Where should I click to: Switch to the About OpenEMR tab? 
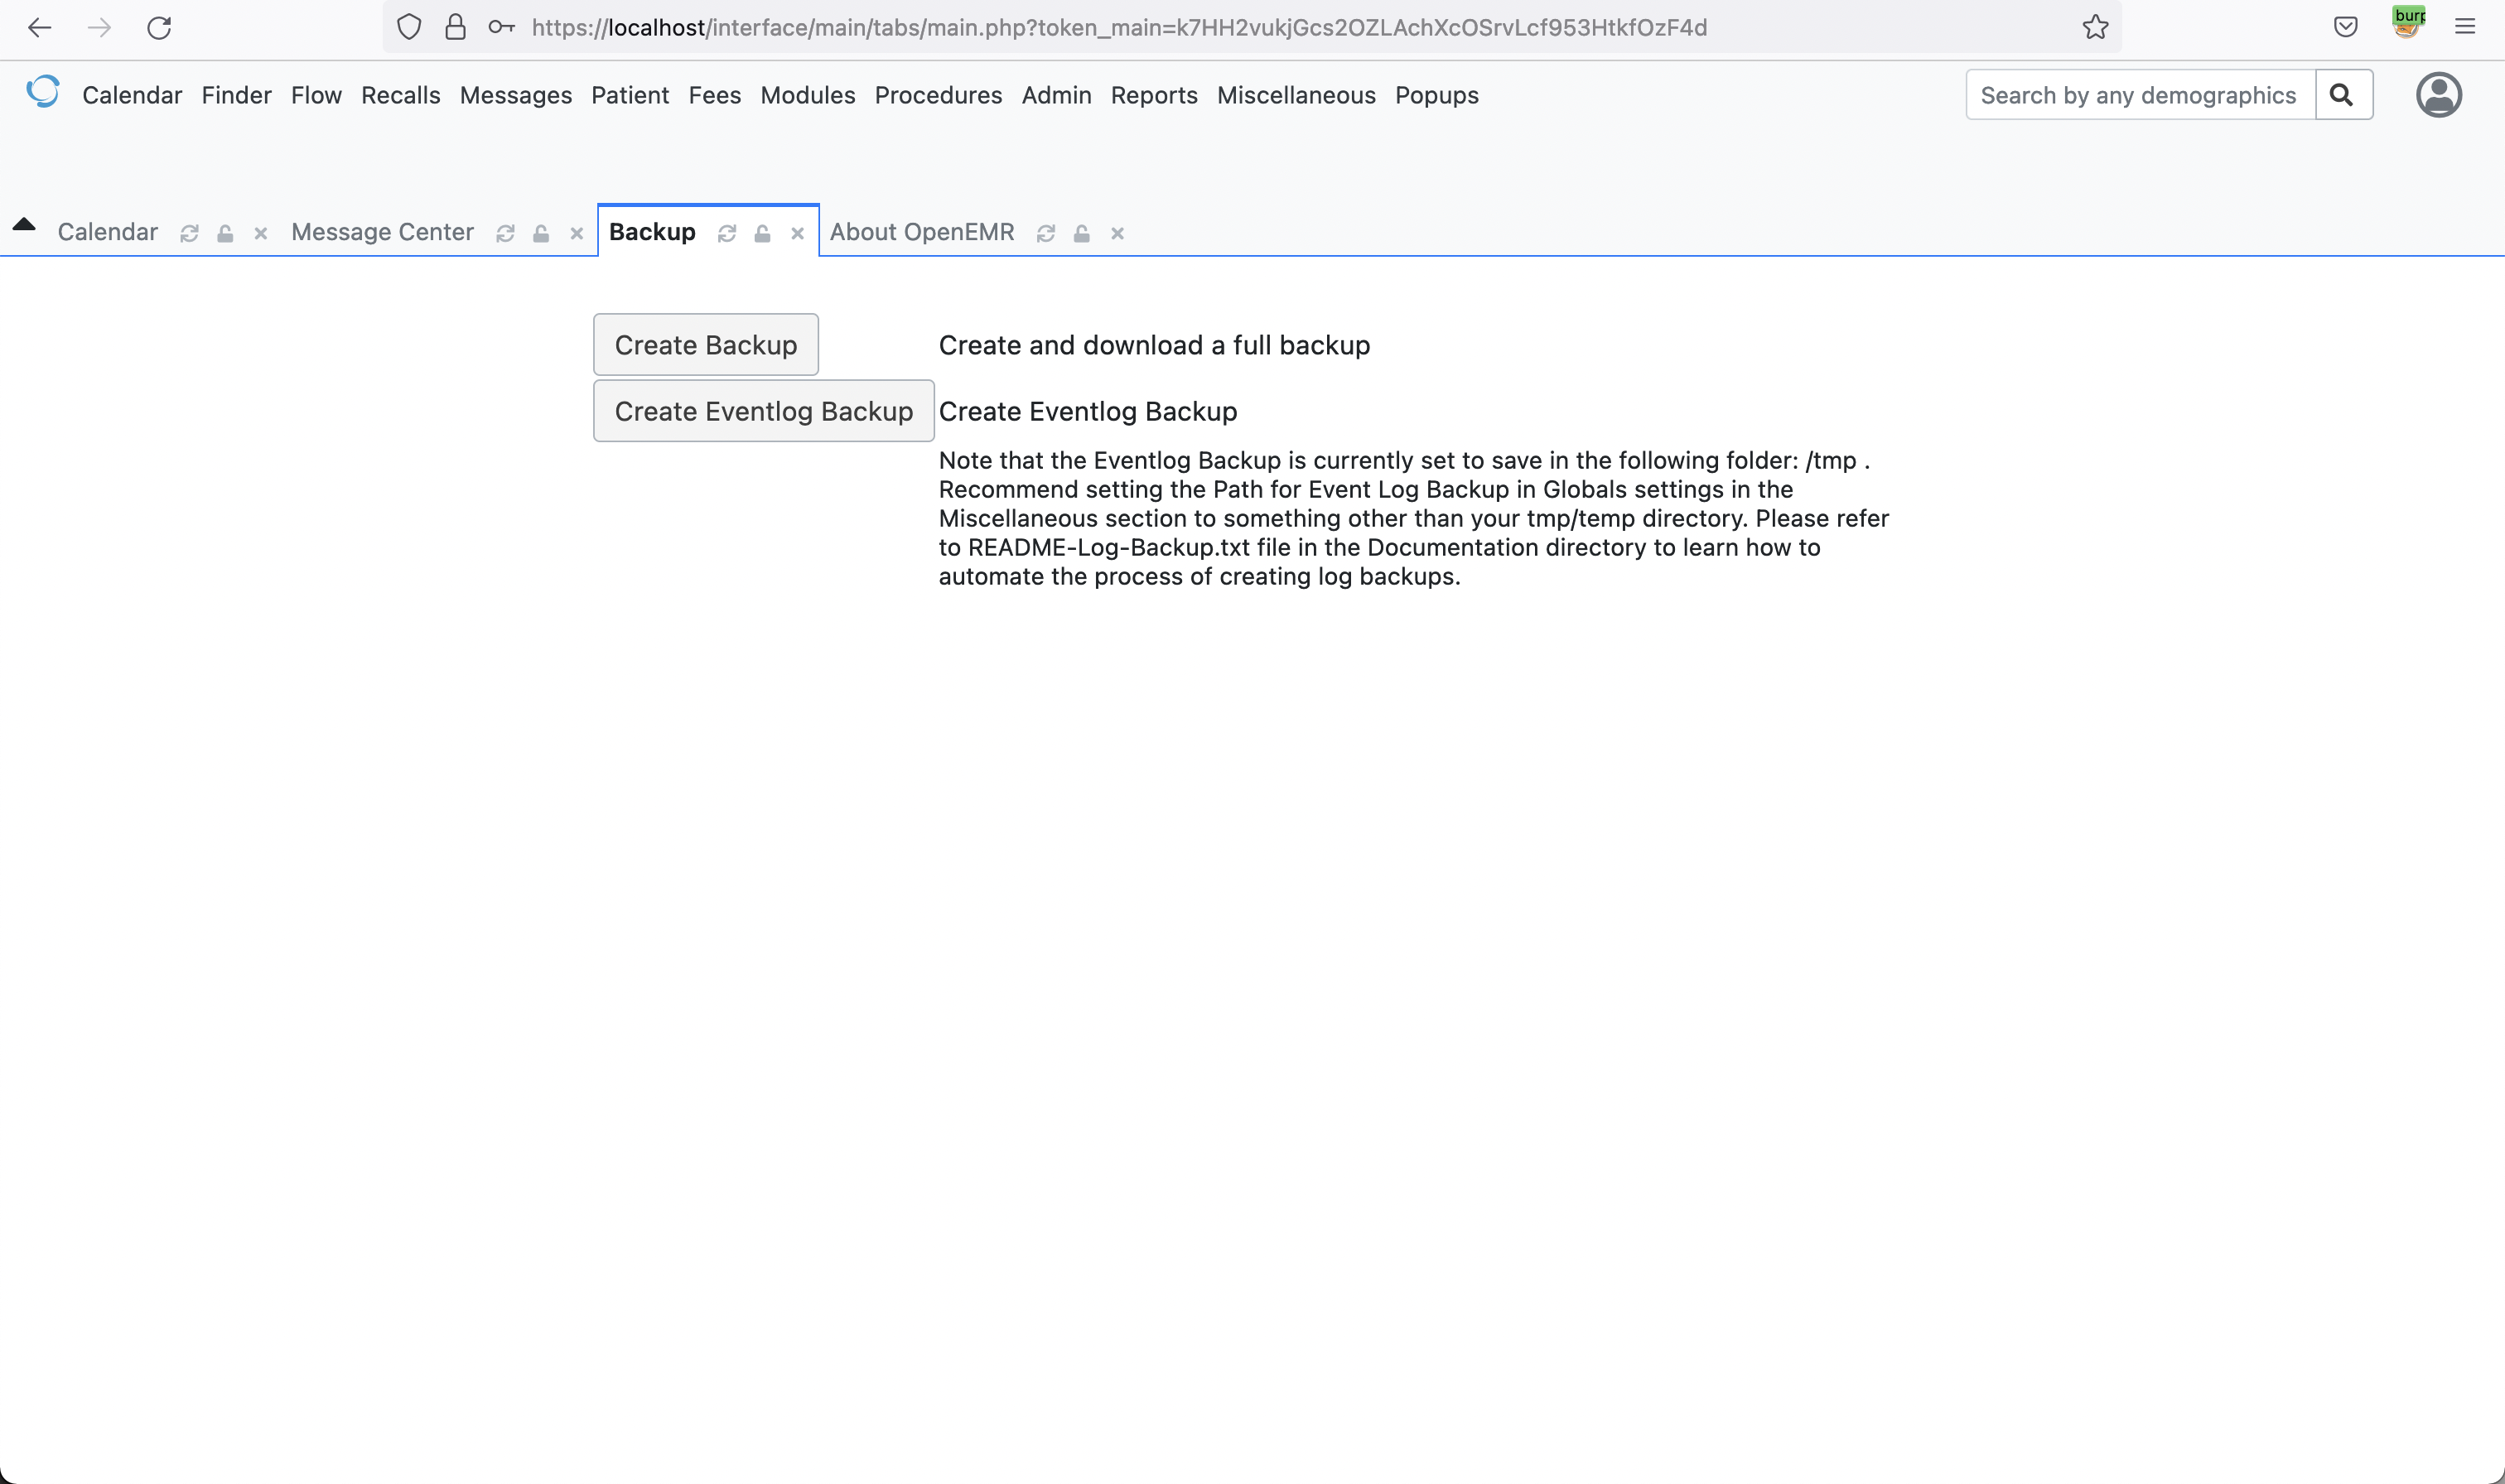coord(921,232)
